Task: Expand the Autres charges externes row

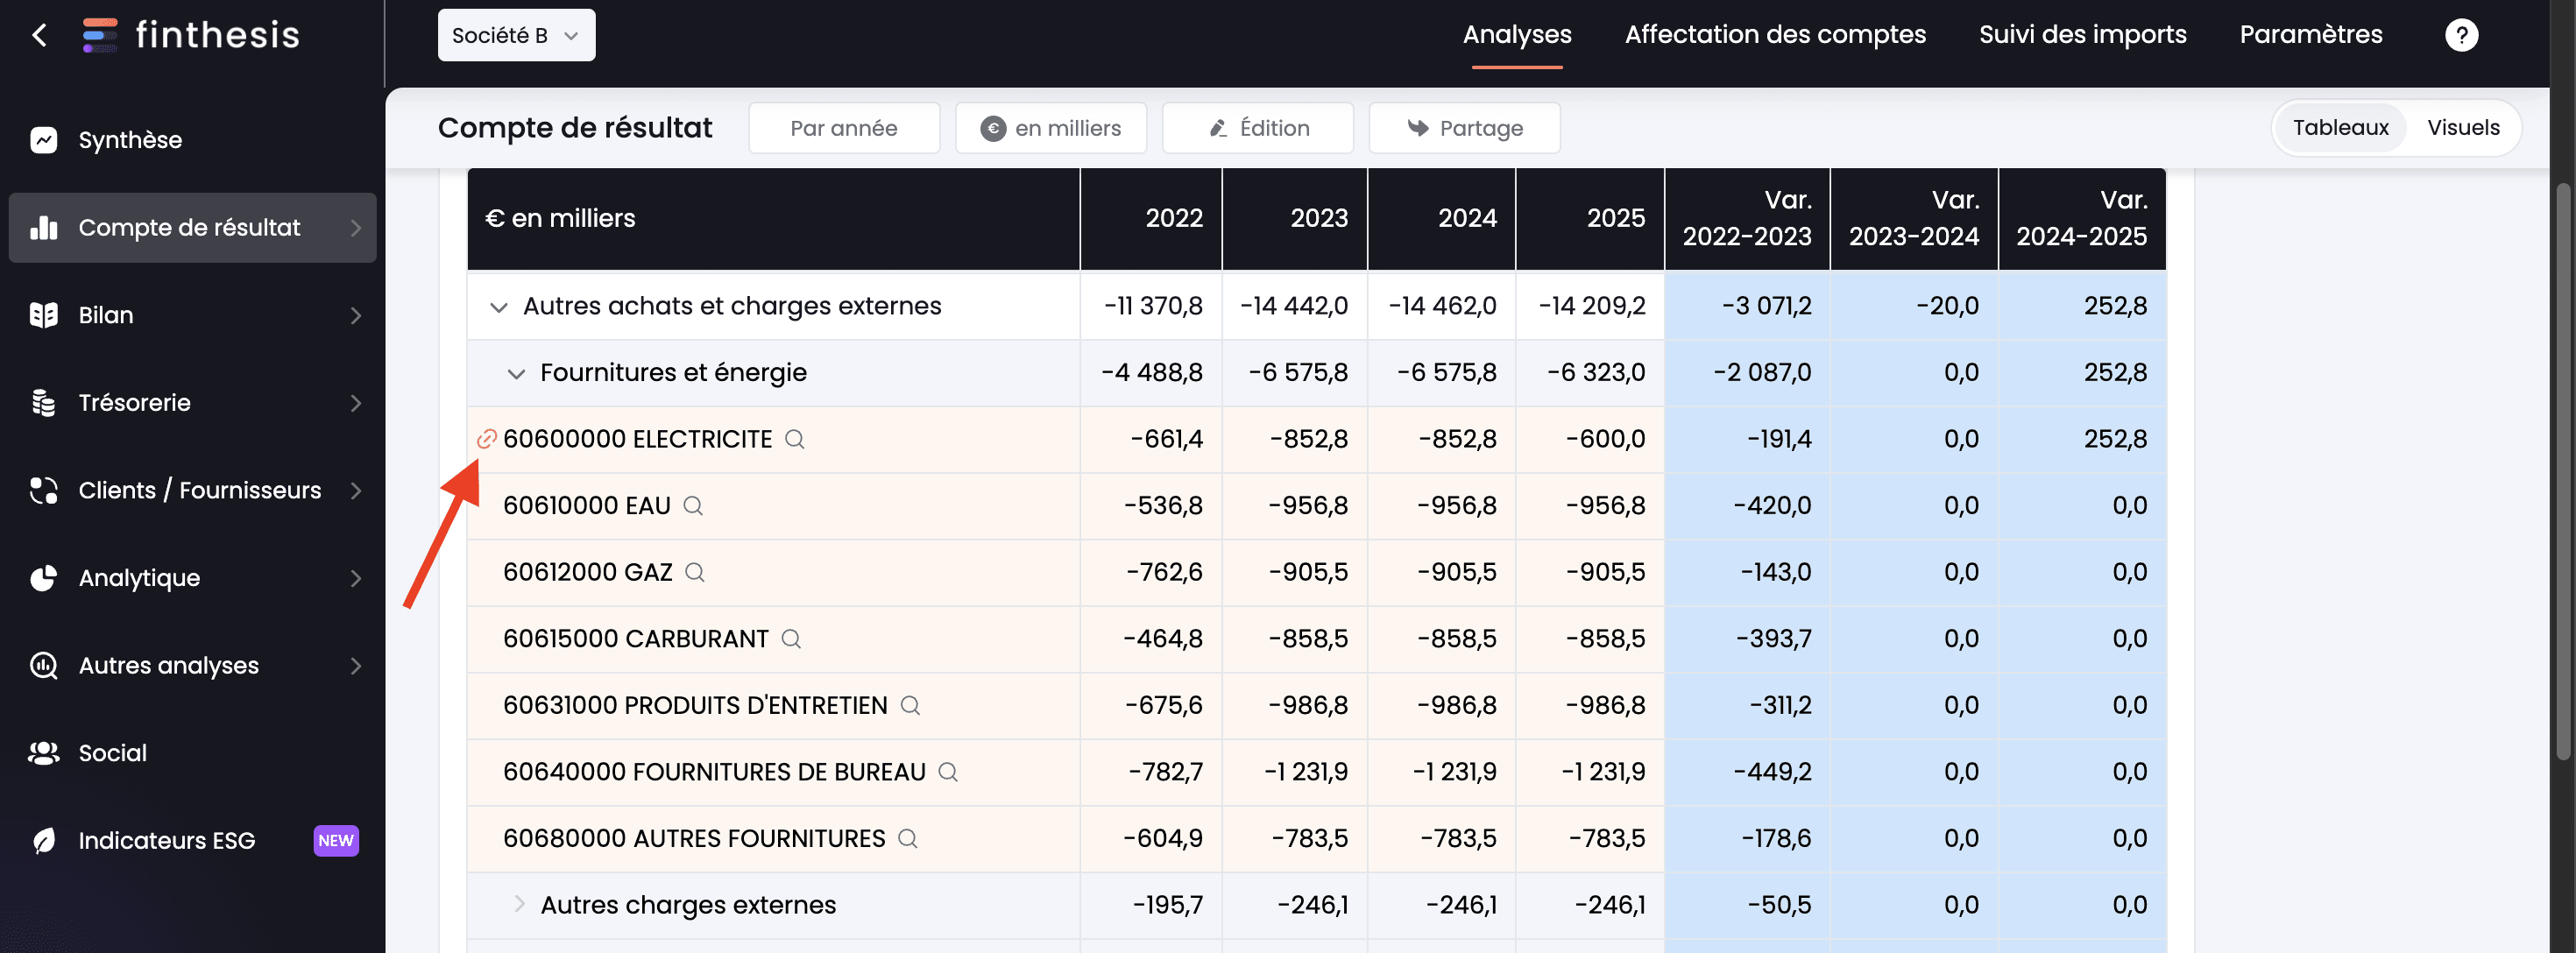Action: 518,904
